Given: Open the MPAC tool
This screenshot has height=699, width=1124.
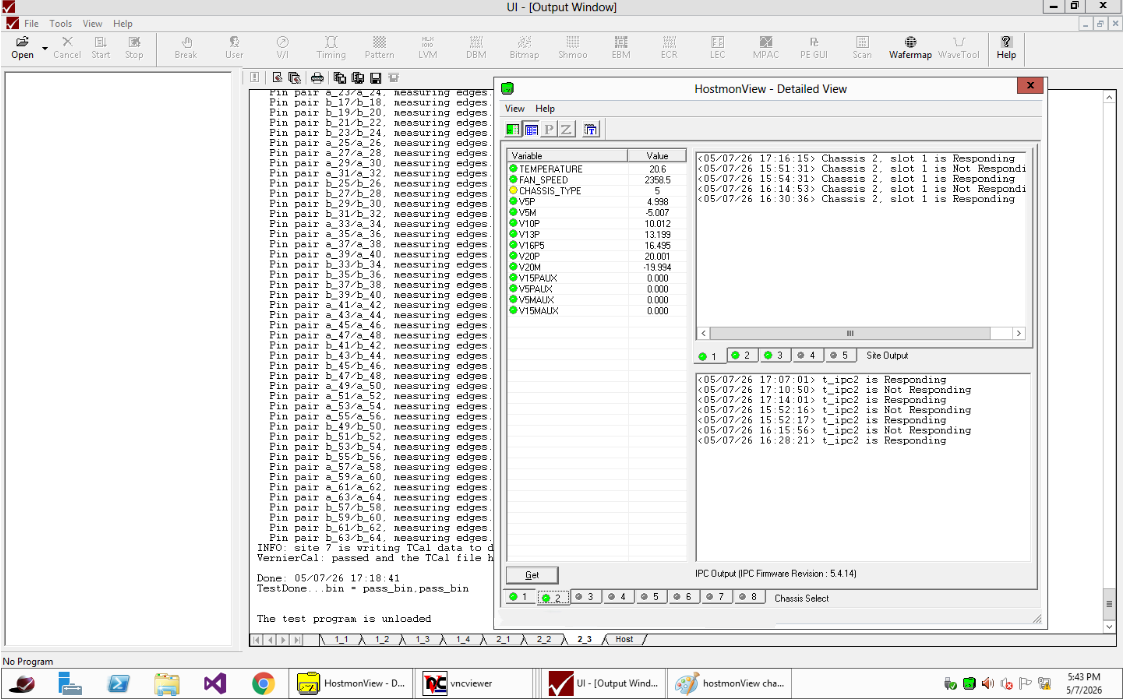Looking at the screenshot, I should point(766,47).
